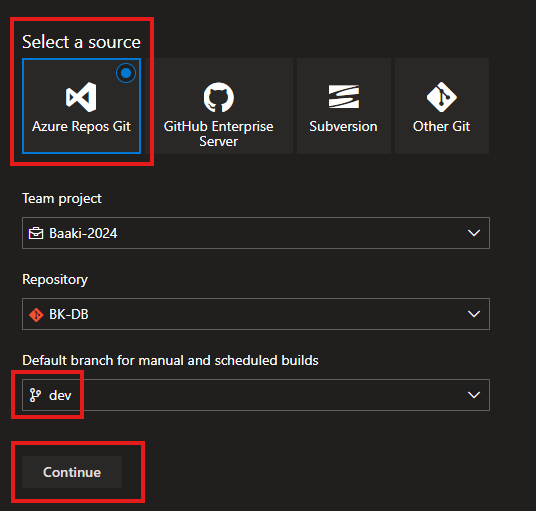Expand the Team project dropdown chevron
Screen dimensions: 536x511
(474, 233)
